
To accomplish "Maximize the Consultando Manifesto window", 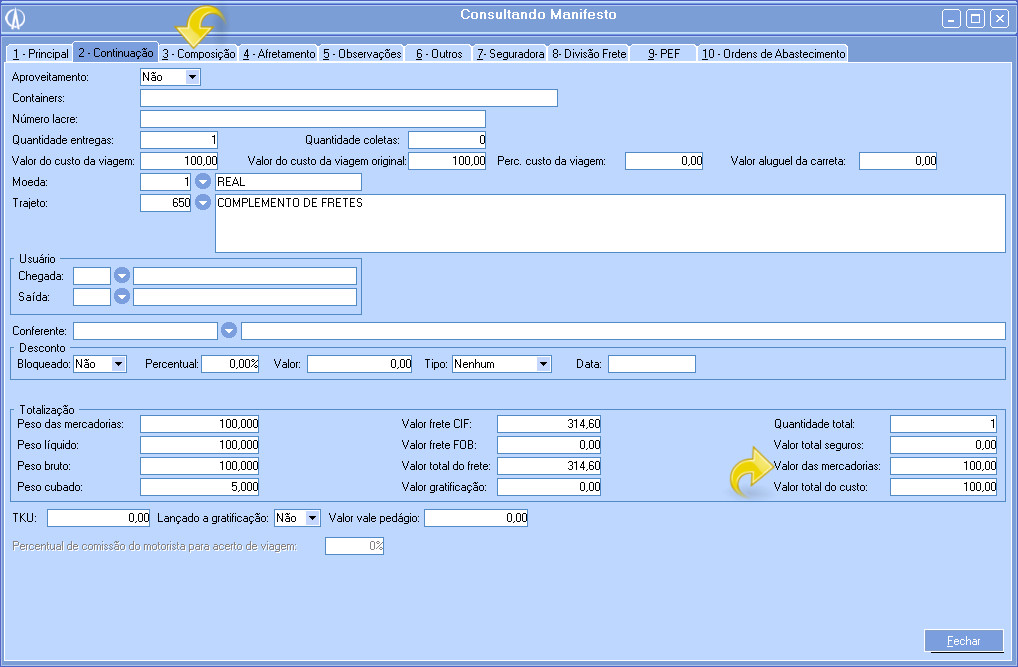I will 975,18.
